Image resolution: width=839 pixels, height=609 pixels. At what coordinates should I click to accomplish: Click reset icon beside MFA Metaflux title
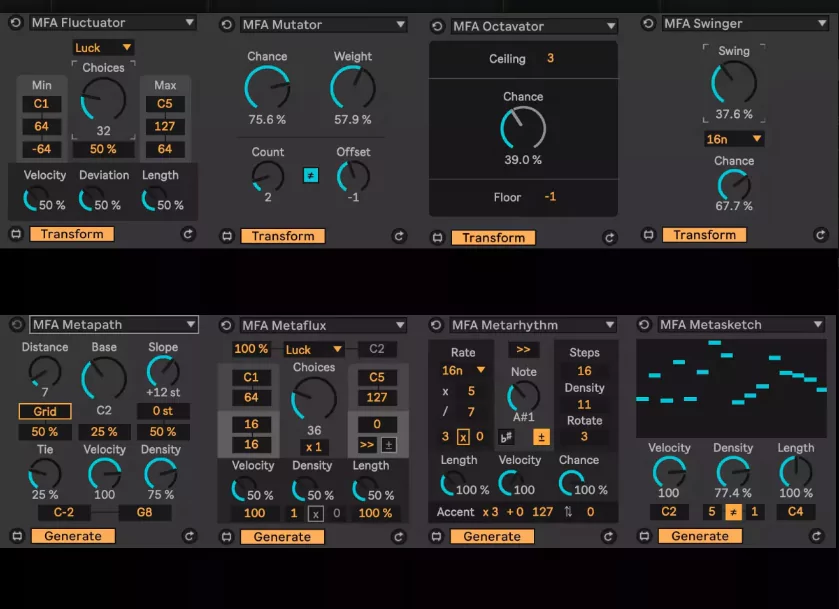pos(226,325)
